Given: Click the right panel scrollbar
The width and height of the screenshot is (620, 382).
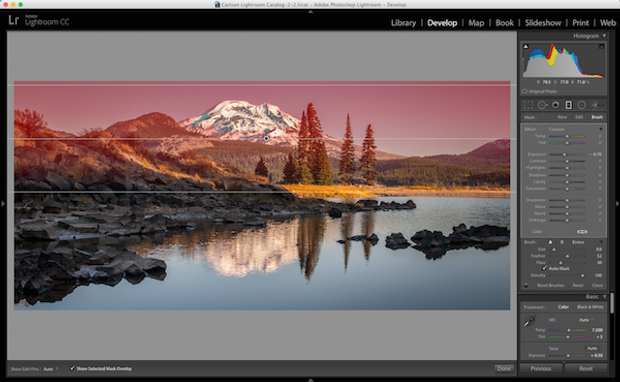Looking at the screenshot, I should (612, 303).
